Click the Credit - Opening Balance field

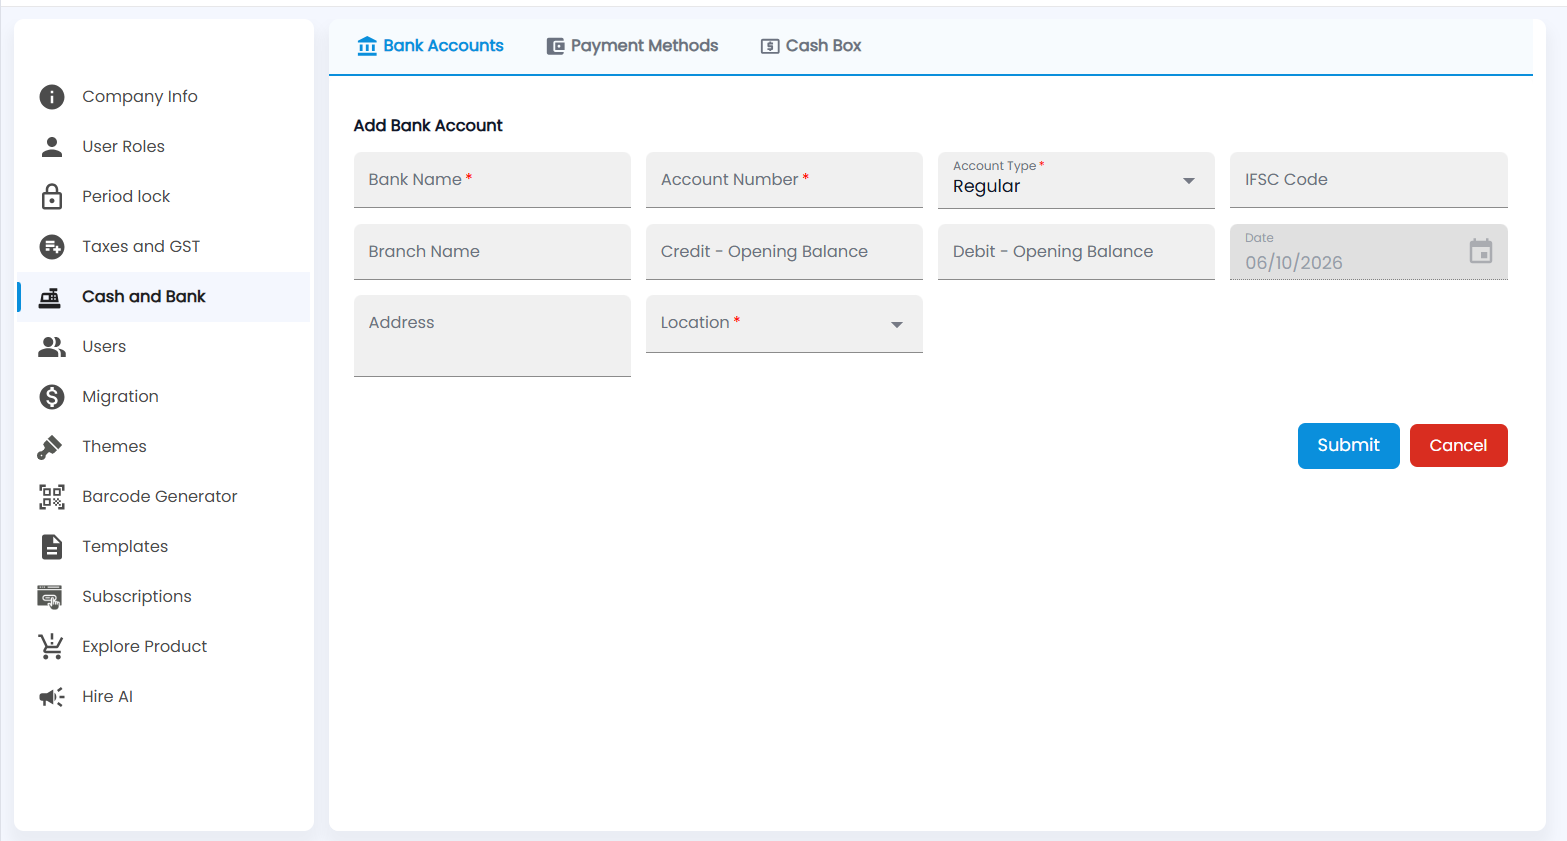(784, 252)
